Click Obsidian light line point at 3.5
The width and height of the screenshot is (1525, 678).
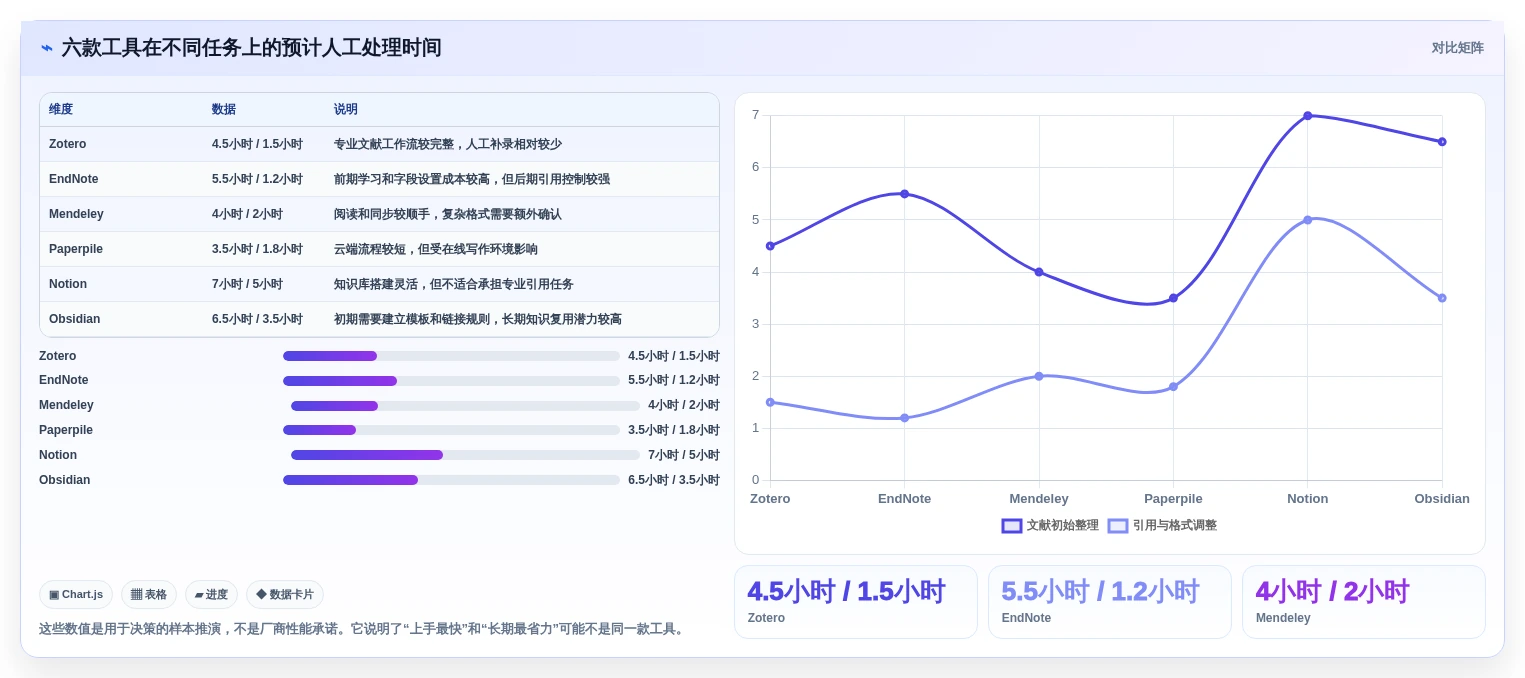pyautogui.click(x=1442, y=298)
